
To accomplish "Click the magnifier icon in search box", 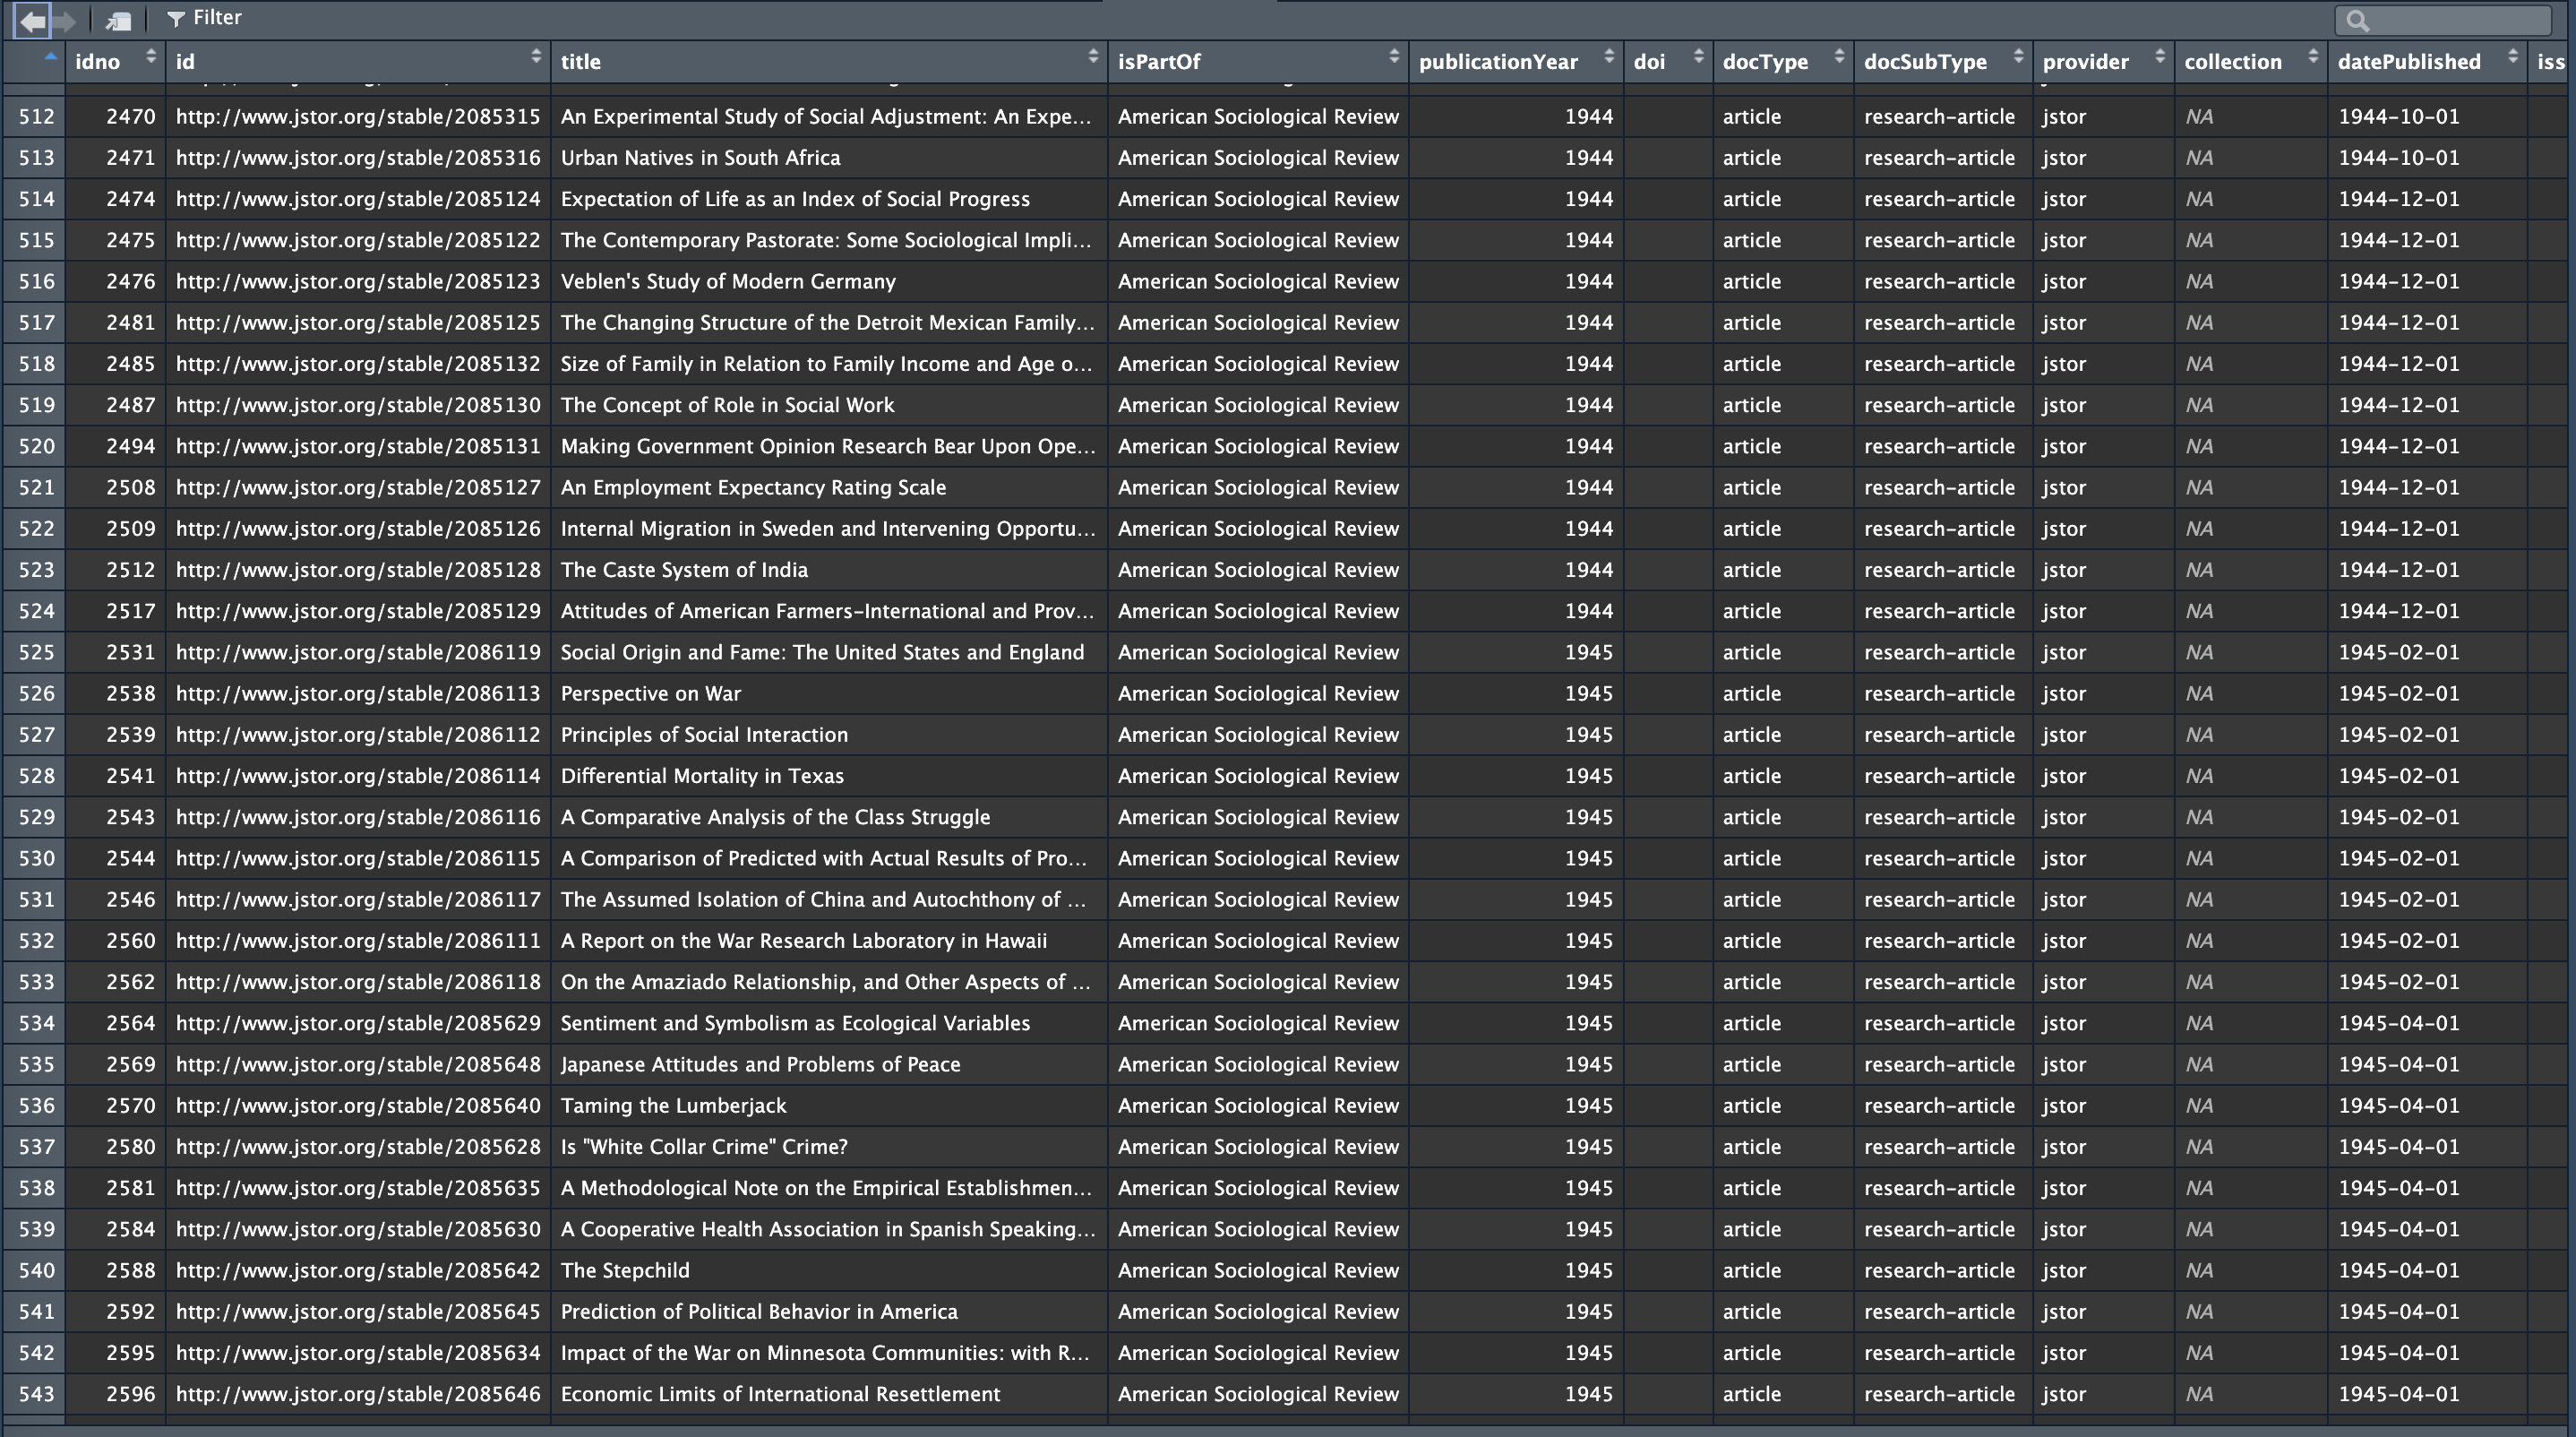I will pos(2358,20).
